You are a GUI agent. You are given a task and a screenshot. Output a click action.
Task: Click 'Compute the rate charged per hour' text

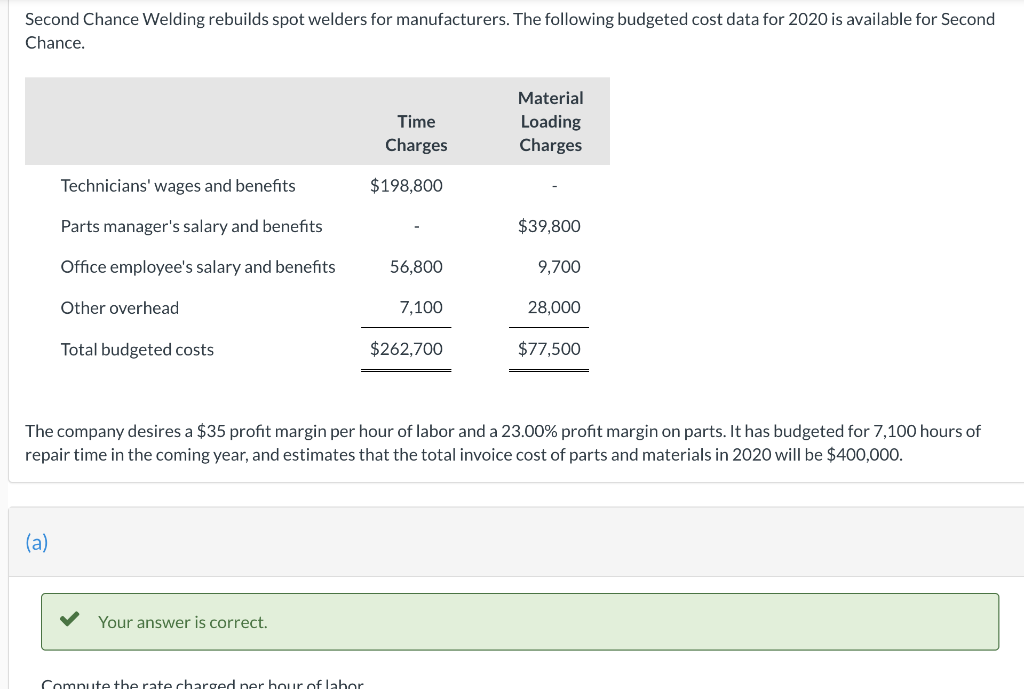coord(202,684)
